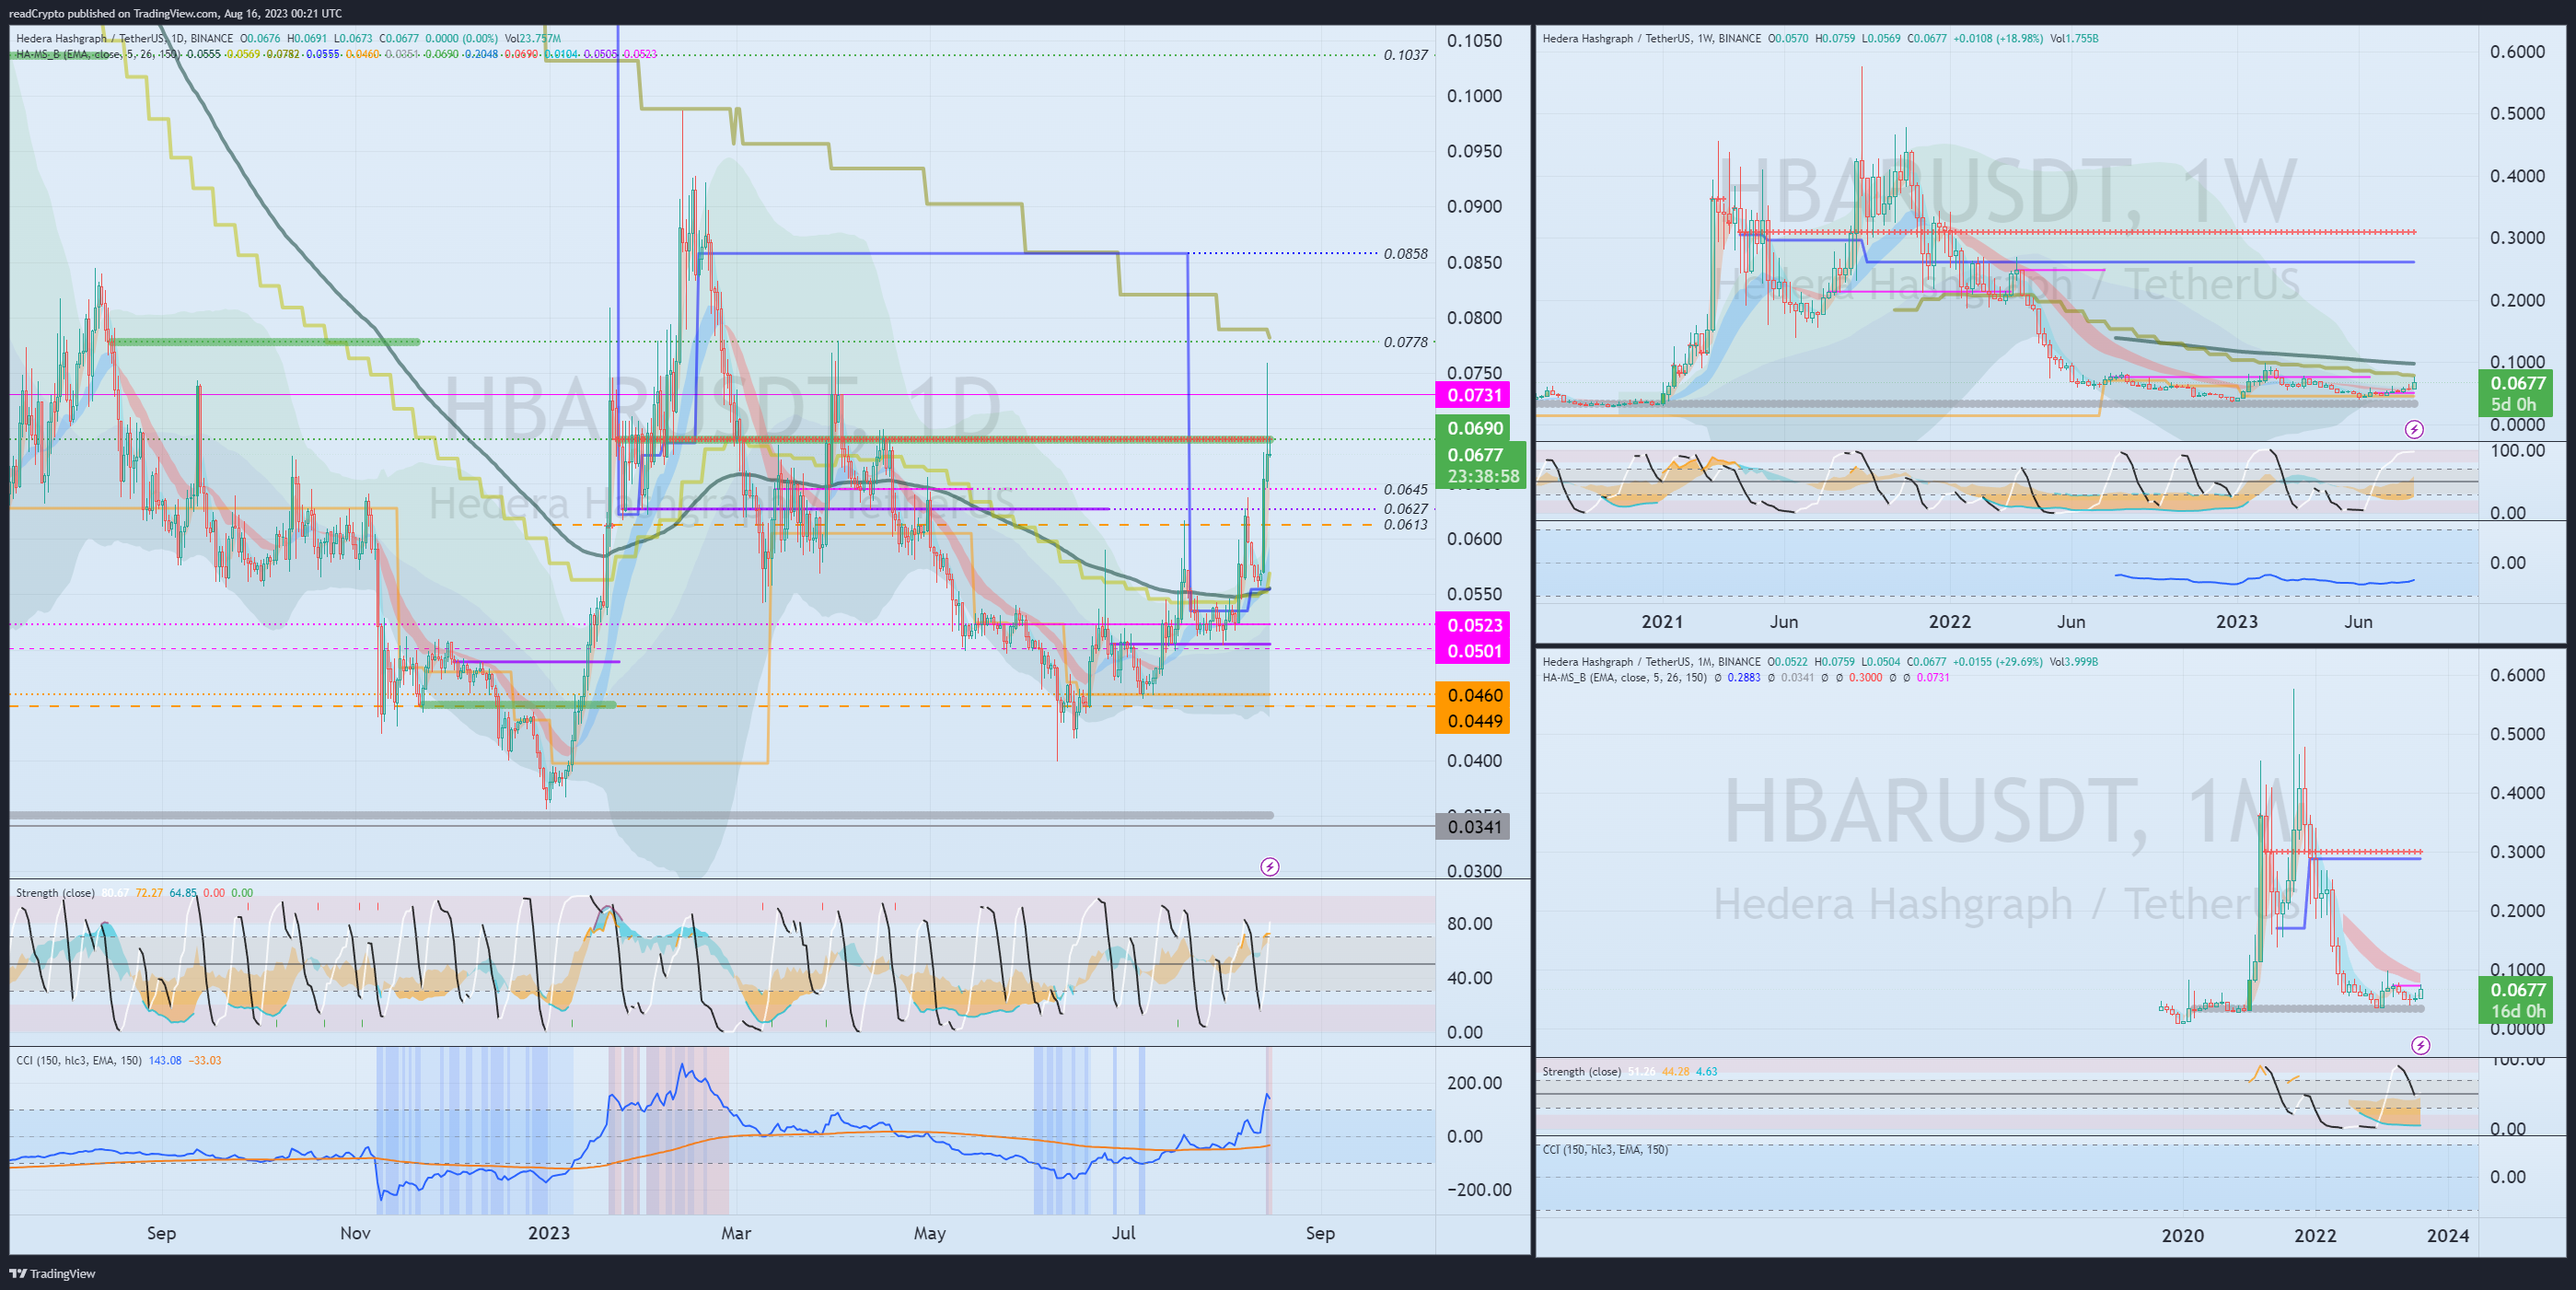Click the 2022 label on the weekly time axis

1949,622
